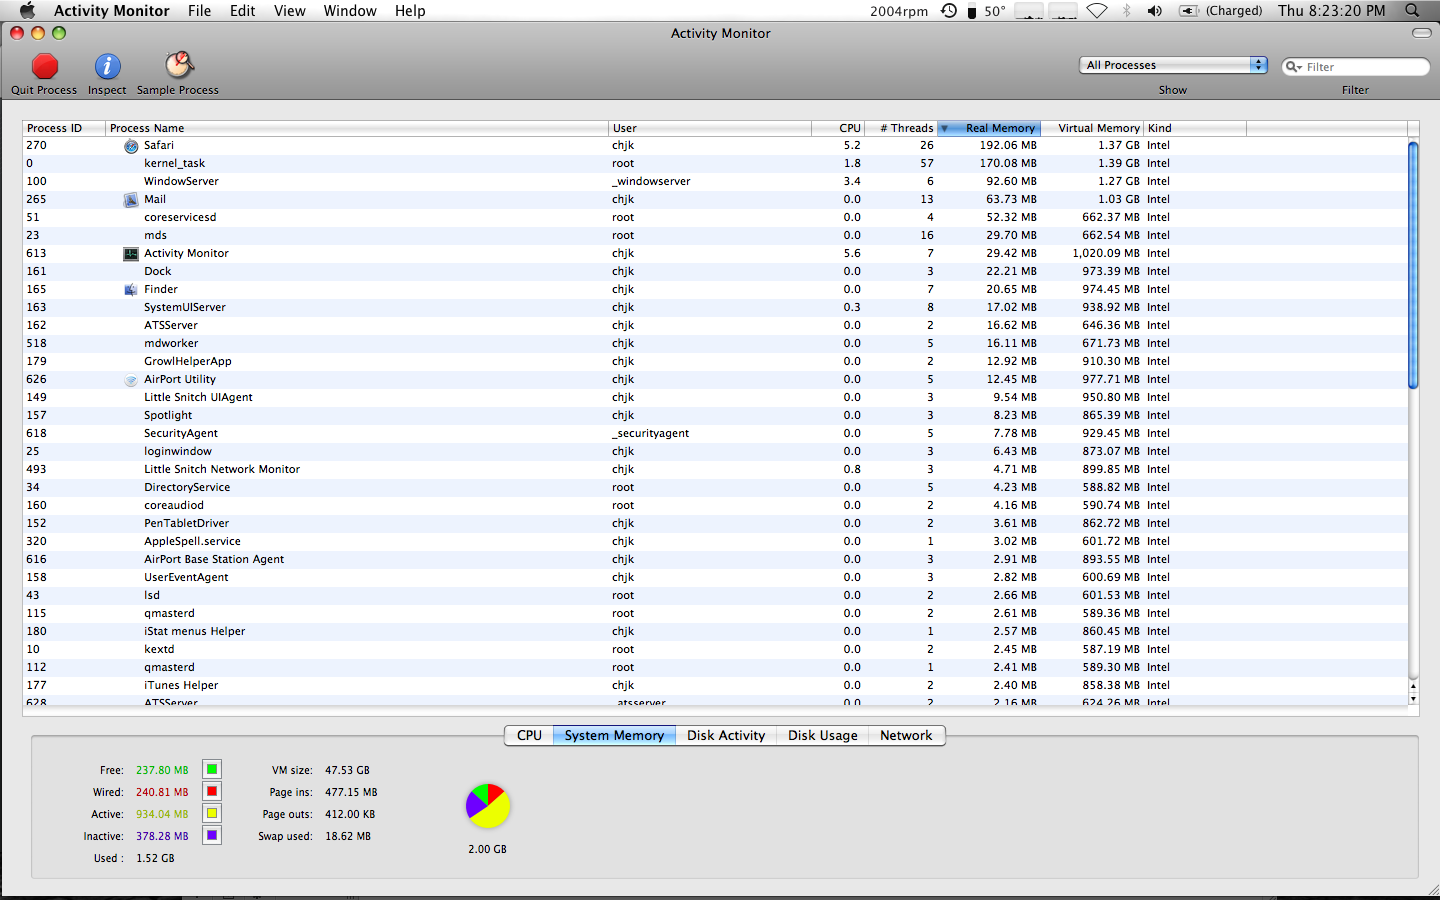1440x900 pixels.
Task: Sort by User column header
Action: point(710,128)
